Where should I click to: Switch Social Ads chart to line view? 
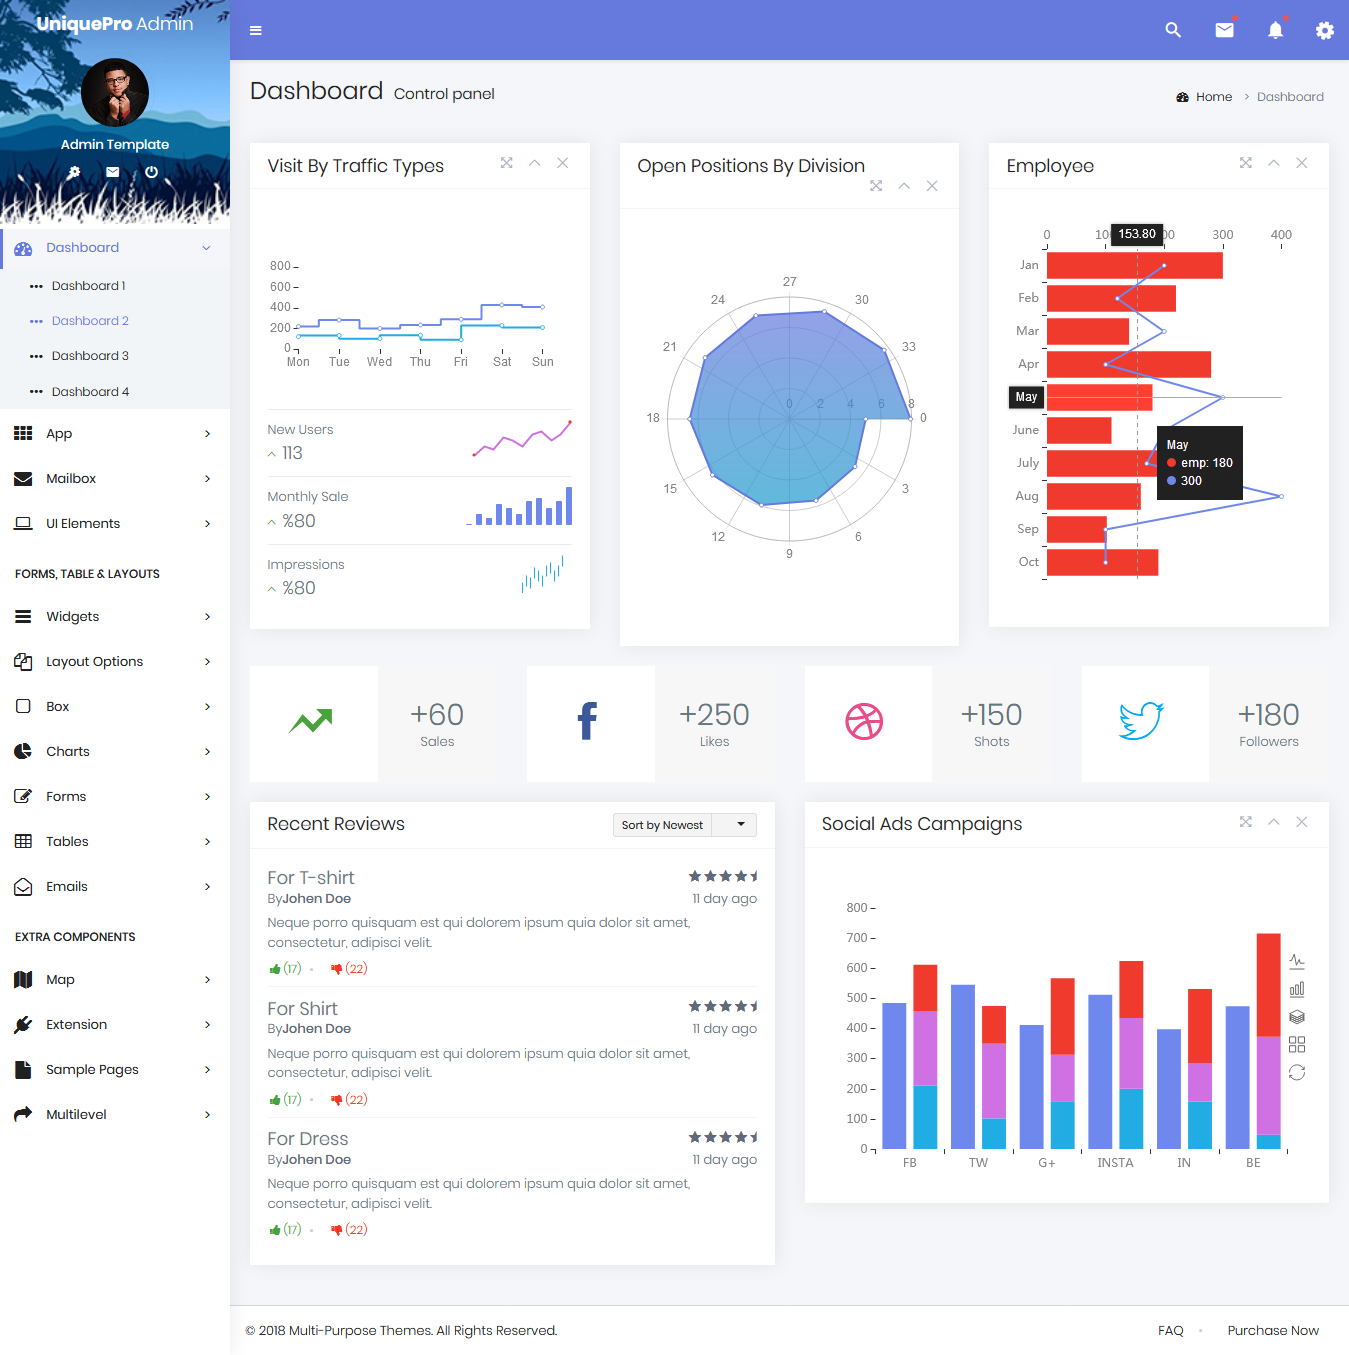(x=1297, y=961)
